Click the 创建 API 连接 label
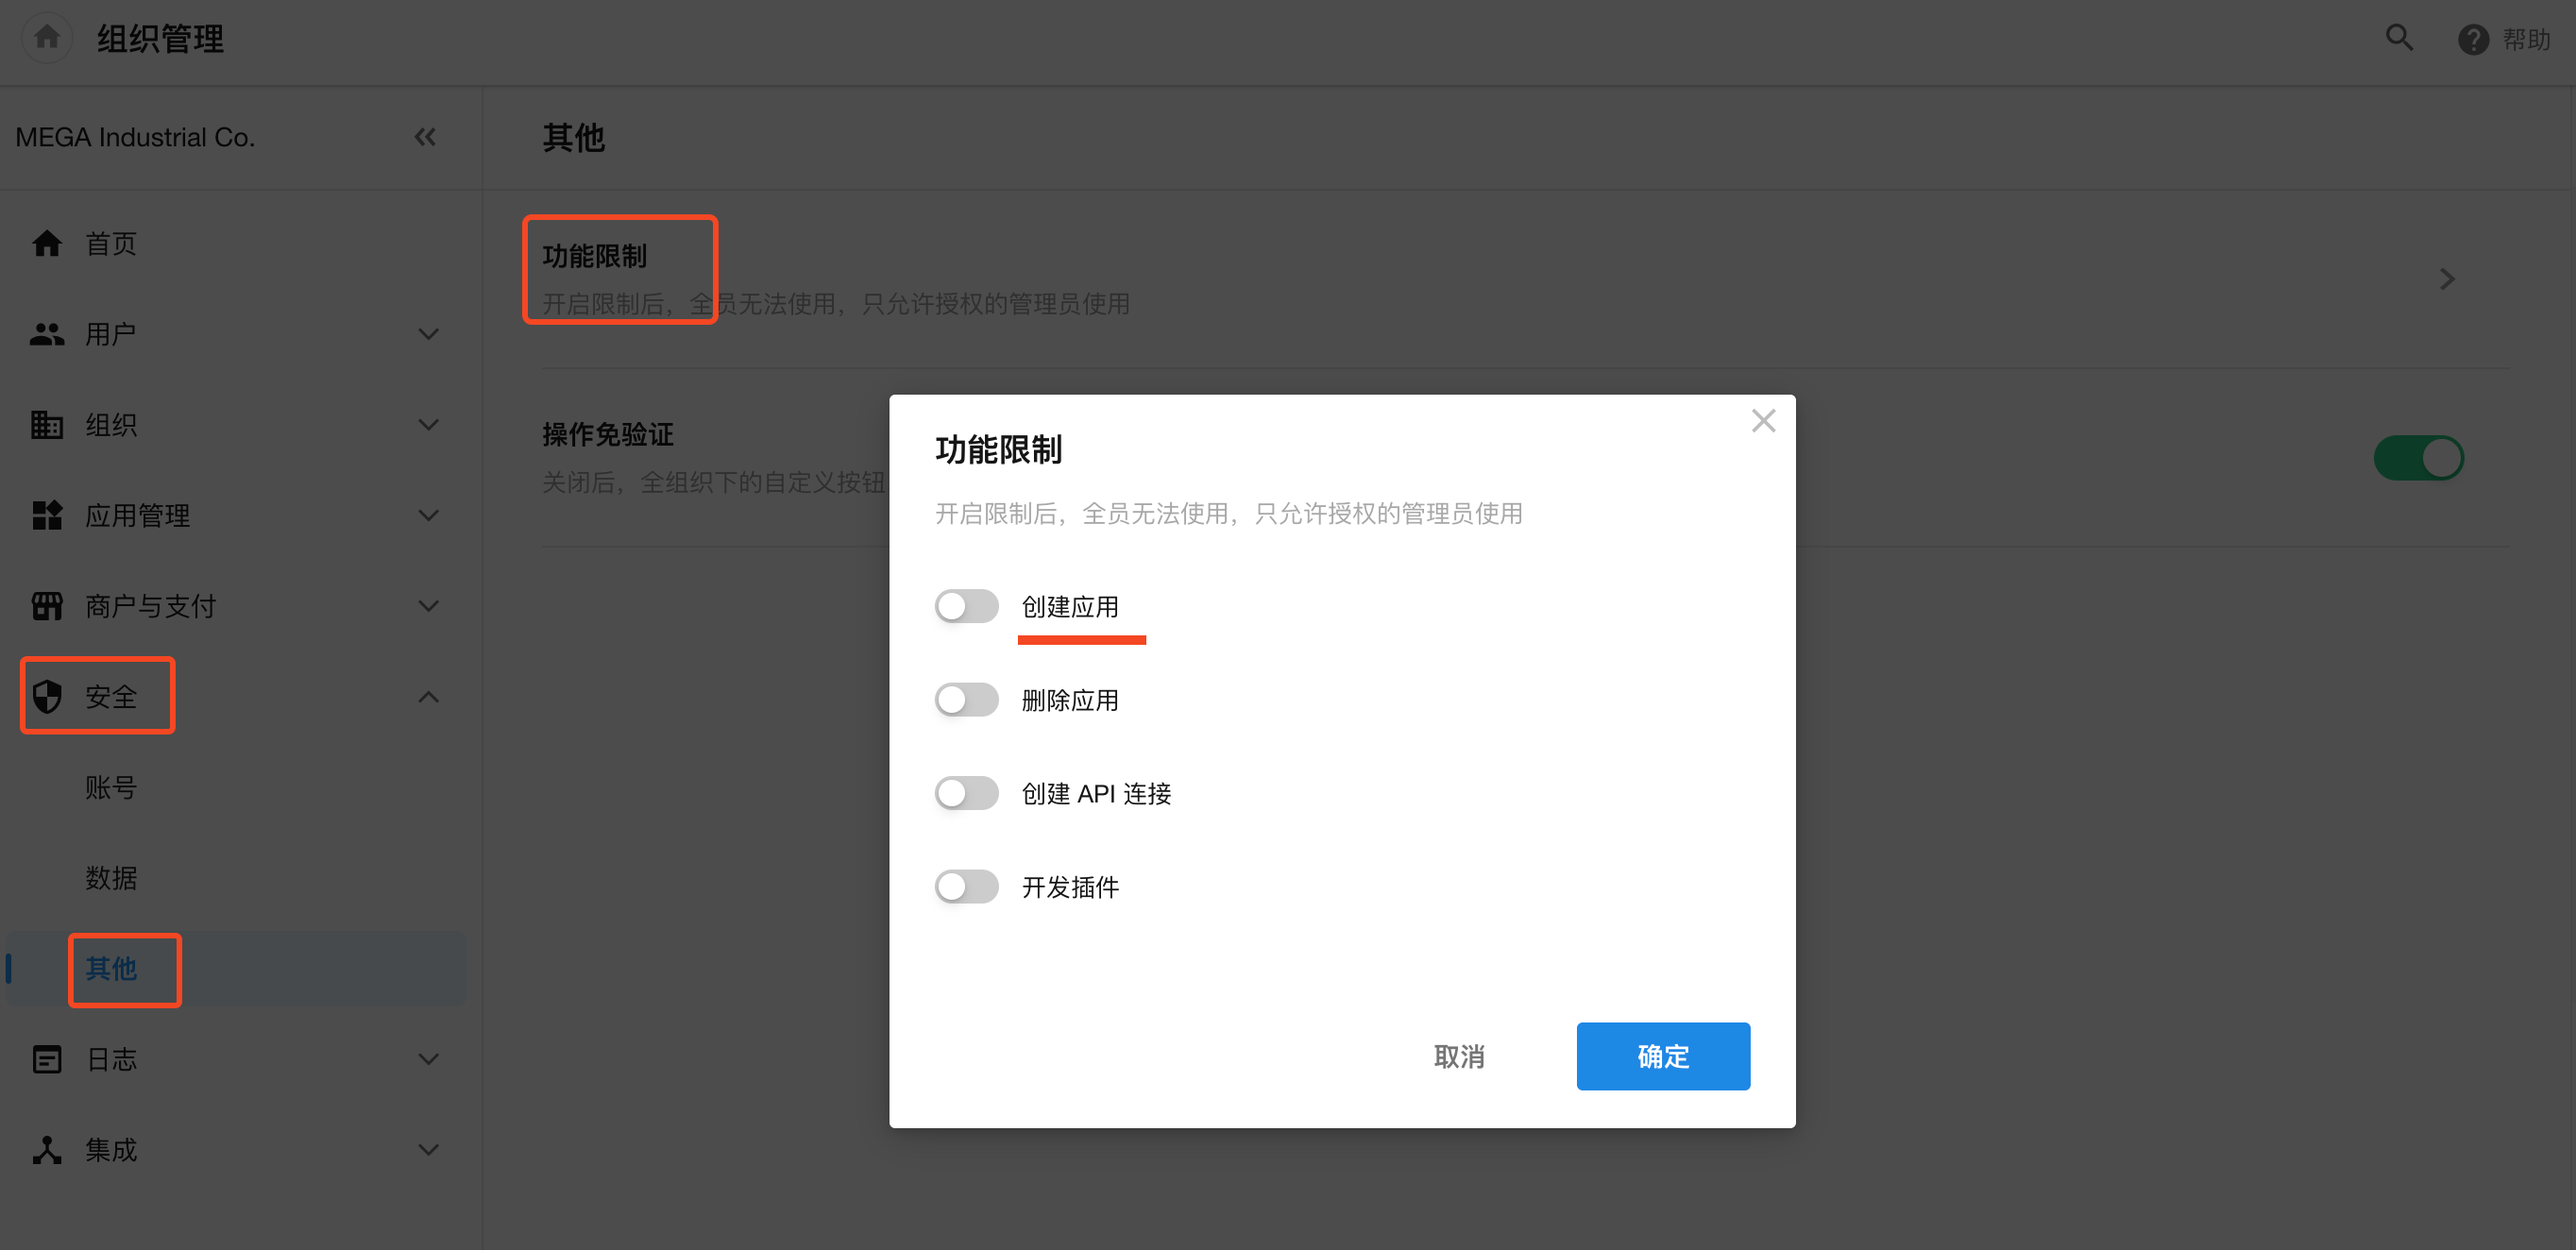This screenshot has height=1250, width=2576. [x=1096, y=793]
